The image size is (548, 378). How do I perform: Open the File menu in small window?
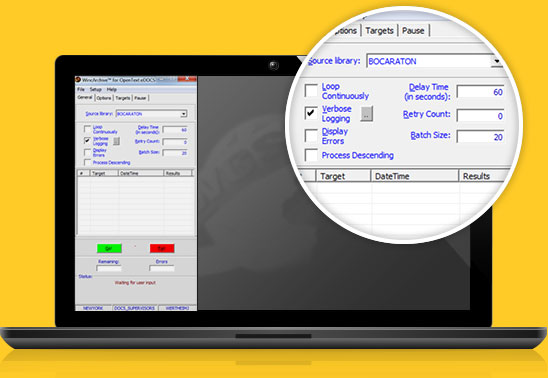[81, 89]
